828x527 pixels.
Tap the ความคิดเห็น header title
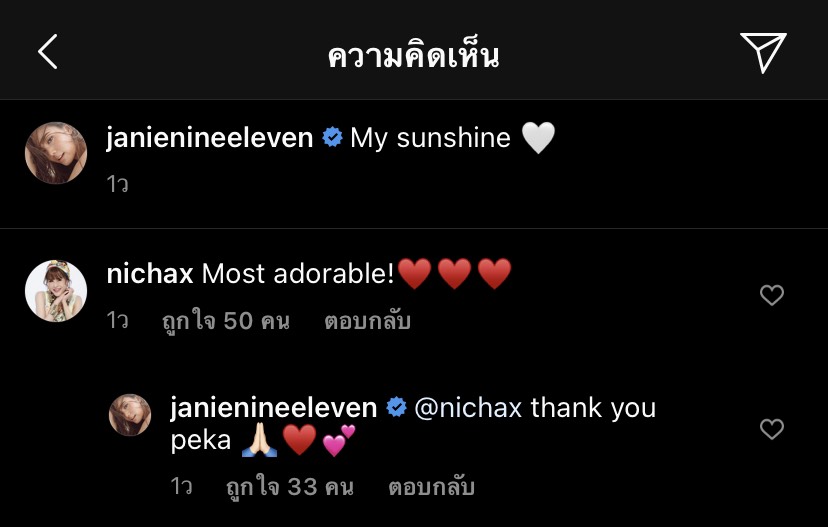pos(413,55)
